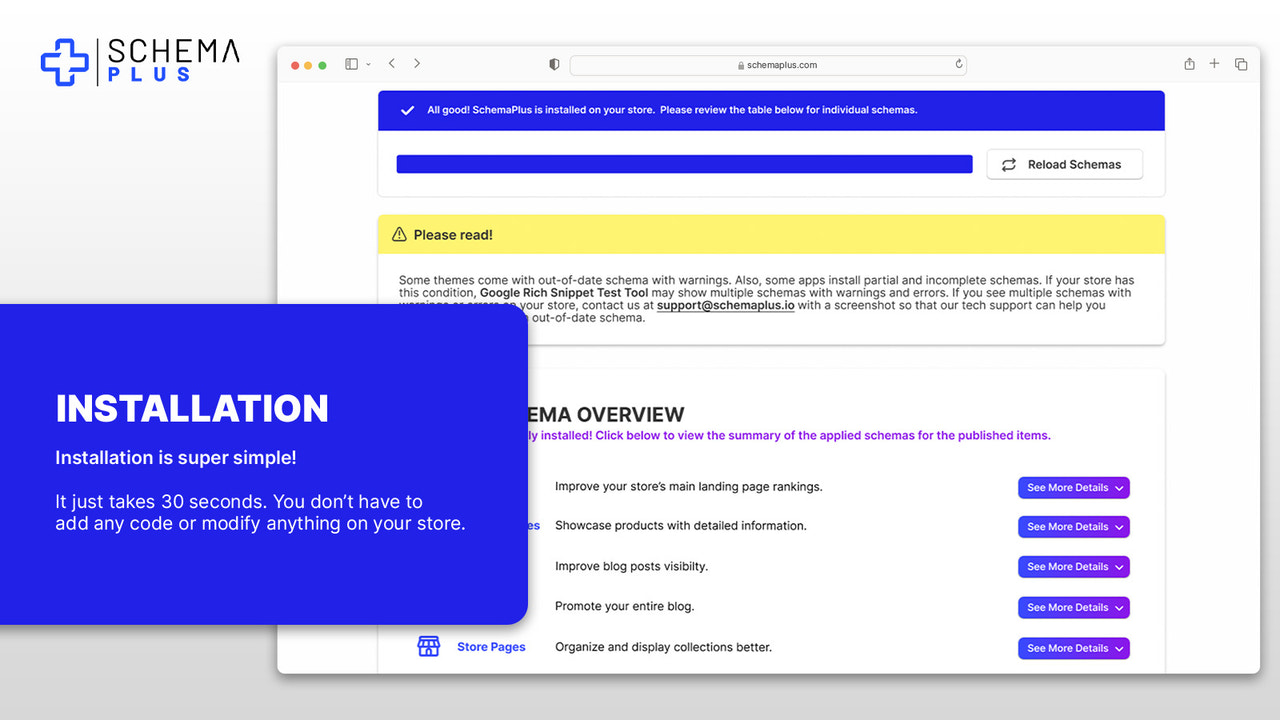This screenshot has height=720, width=1280.
Task: Click the privacy shield icon in Safari
Action: coord(554,64)
